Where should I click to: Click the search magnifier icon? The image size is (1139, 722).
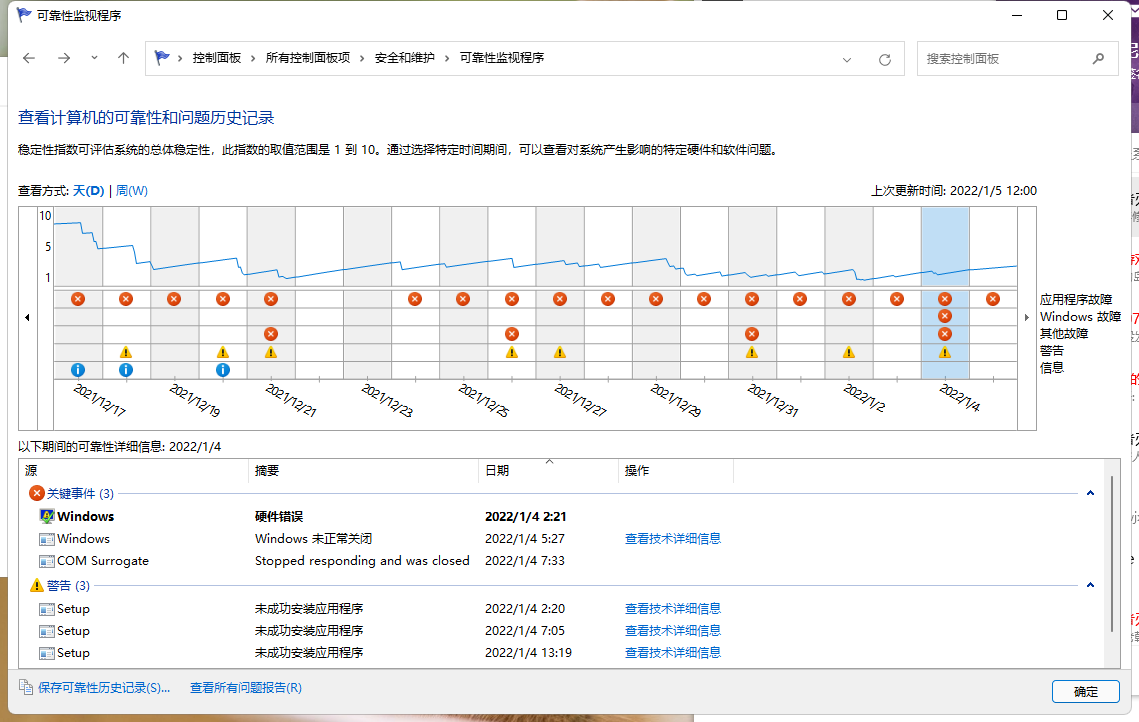[1098, 59]
